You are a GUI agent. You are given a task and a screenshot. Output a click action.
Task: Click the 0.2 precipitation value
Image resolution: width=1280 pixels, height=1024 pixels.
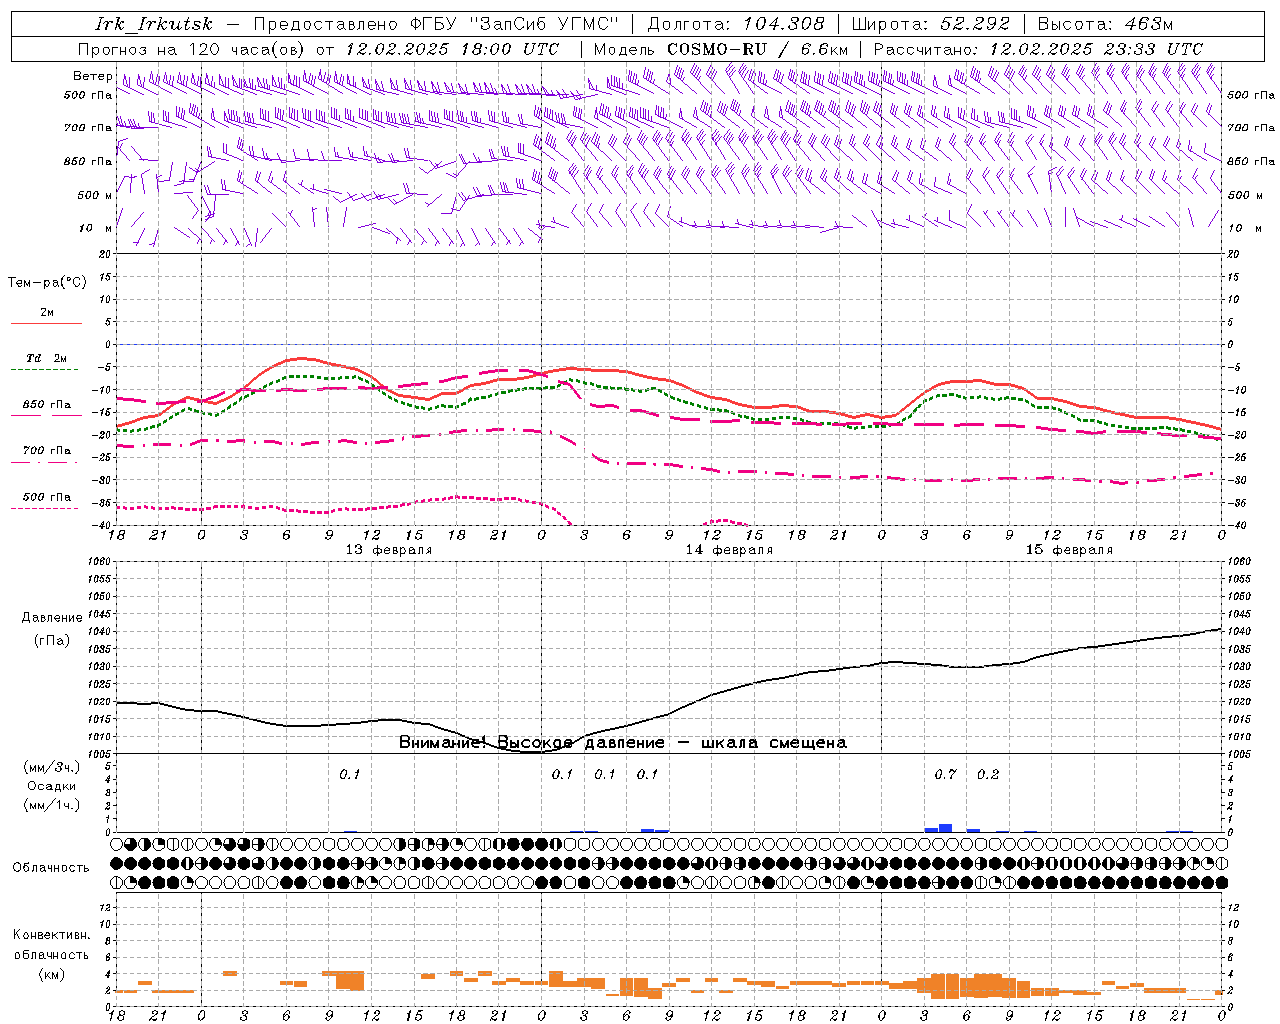click(x=988, y=774)
